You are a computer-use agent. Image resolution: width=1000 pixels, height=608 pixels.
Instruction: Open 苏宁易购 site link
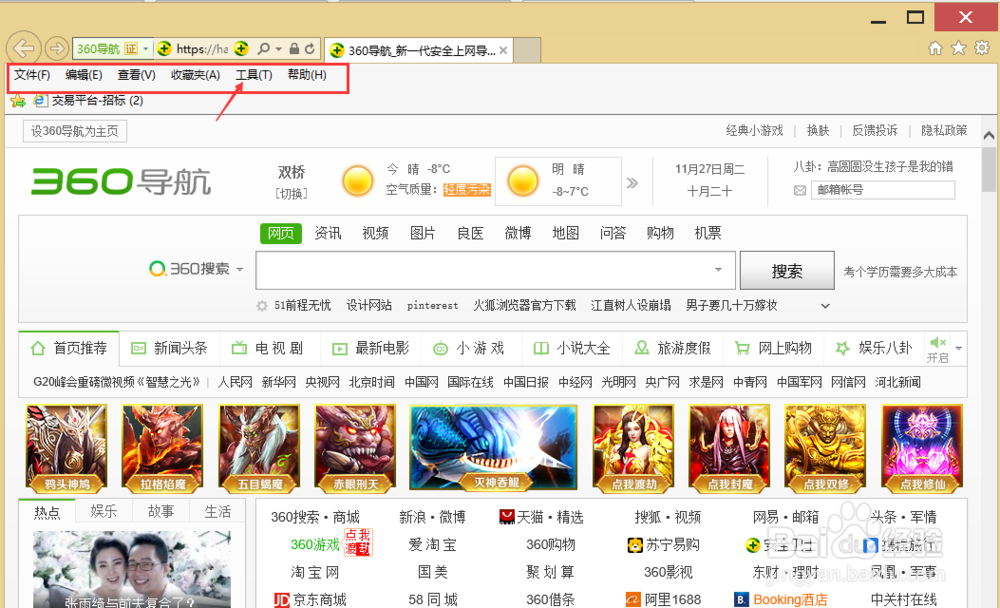coord(664,545)
